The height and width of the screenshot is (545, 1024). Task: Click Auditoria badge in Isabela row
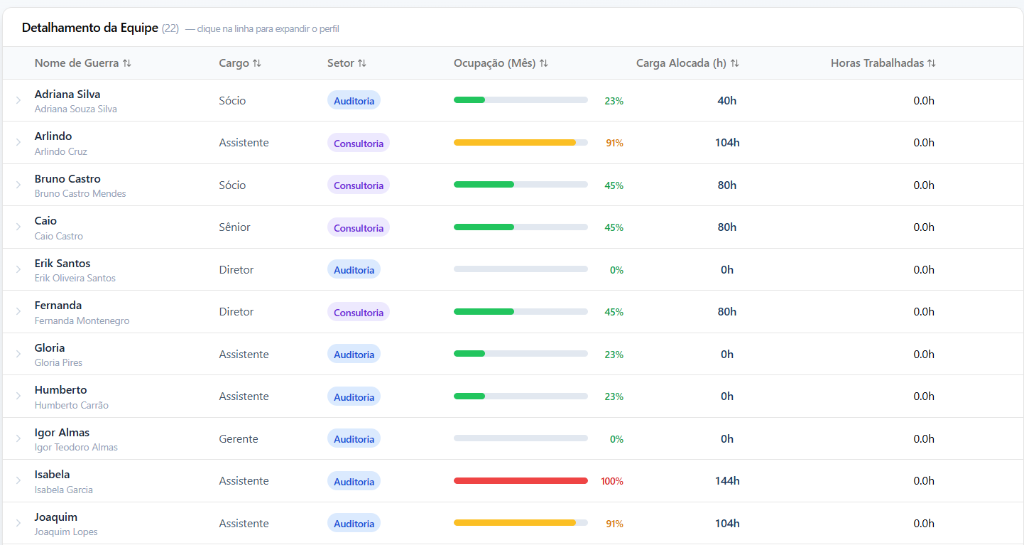pyautogui.click(x=354, y=481)
